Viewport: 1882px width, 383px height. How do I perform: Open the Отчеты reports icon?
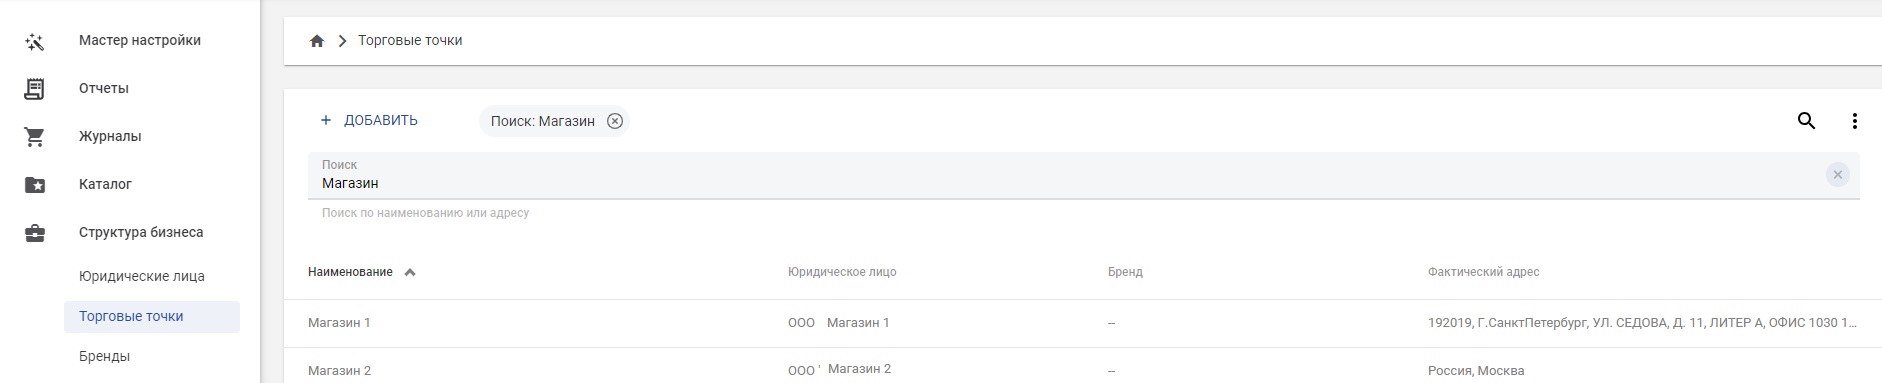[35, 89]
